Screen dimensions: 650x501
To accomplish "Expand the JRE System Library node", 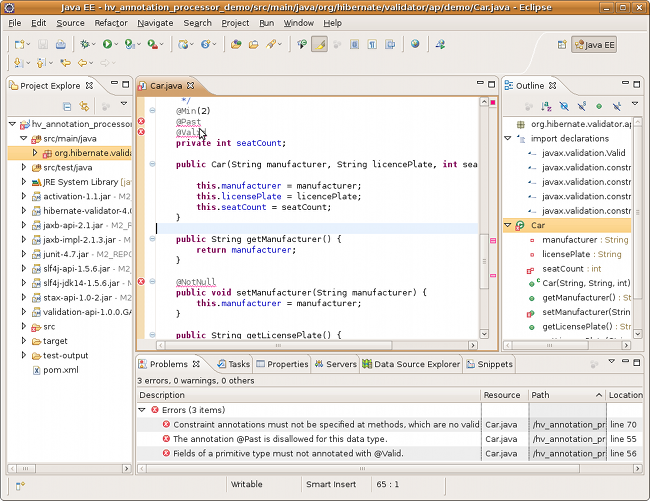I will [x=24, y=182].
